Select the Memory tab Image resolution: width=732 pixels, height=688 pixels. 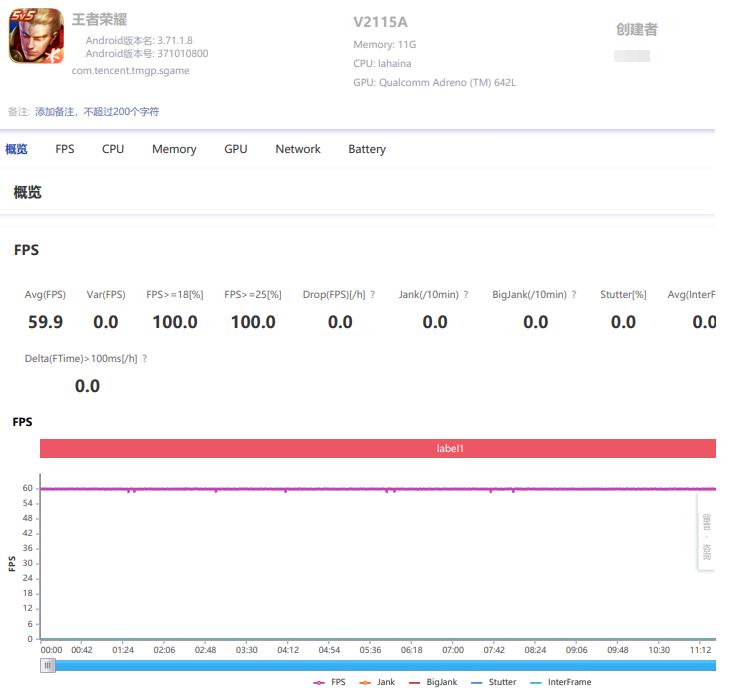174,149
